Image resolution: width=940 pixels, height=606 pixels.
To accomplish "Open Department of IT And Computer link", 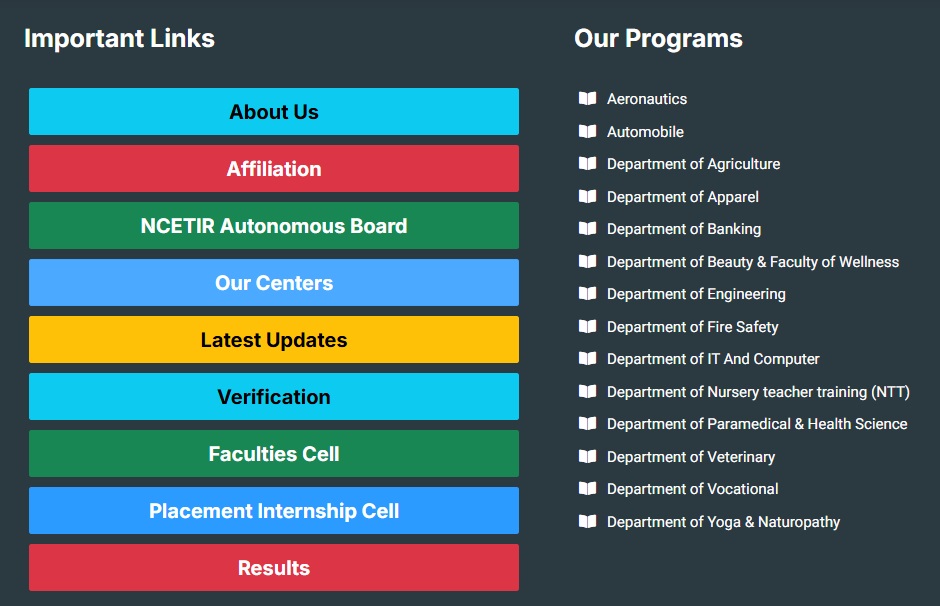I will [713, 358].
